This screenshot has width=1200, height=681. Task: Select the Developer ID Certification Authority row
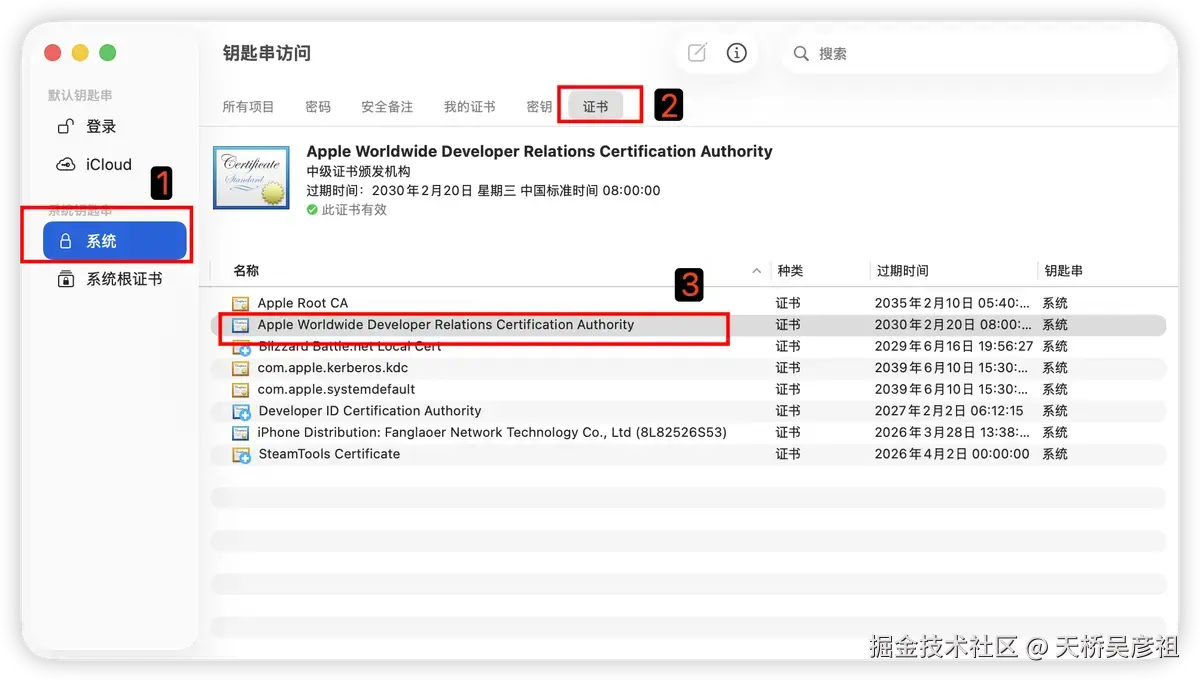pos(688,411)
